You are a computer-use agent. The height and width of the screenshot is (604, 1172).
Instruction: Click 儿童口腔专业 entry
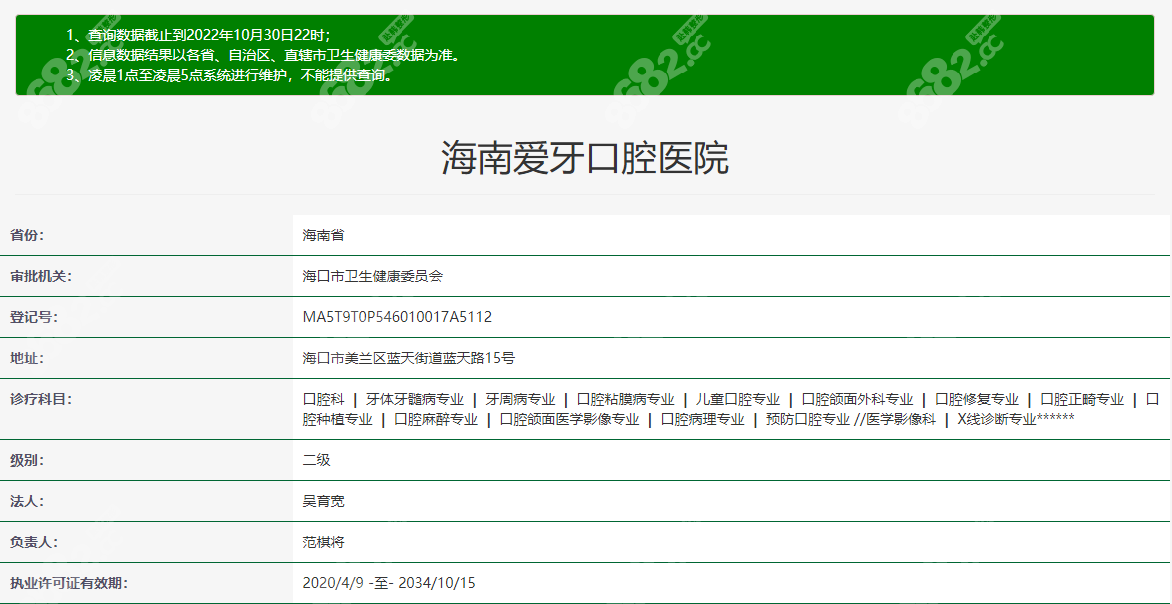pyautogui.click(x=738, y=399)
